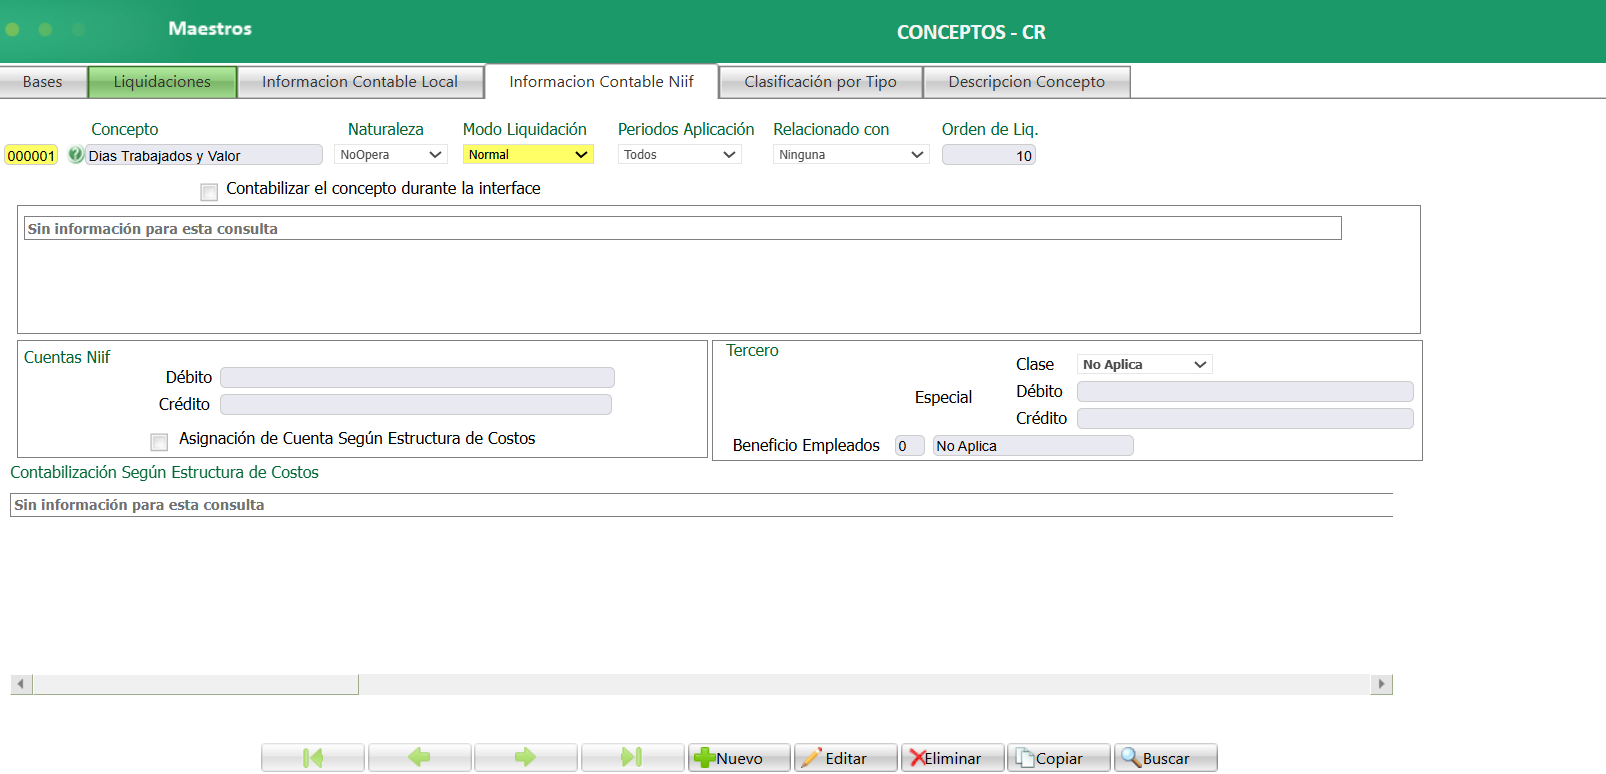The image size is (1606, 774).
Task: Click the Contabilización Según Estructura de Costos label
Action: pos(165,472)
